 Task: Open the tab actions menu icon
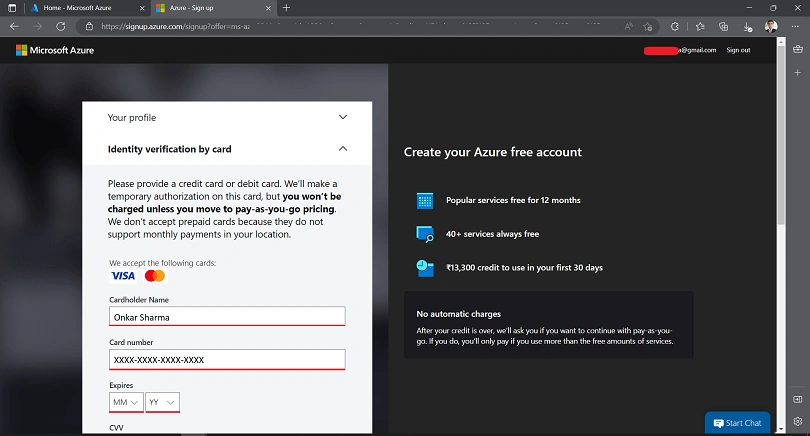point(12,8)
